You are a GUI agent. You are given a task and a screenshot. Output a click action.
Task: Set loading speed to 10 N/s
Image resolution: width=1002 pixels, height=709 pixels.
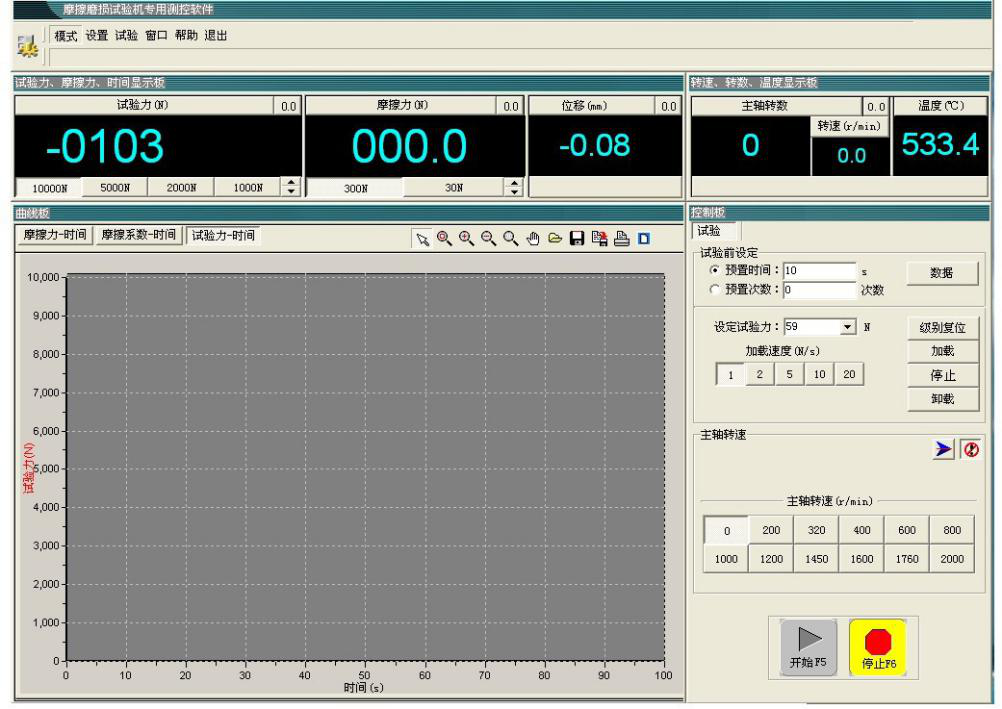click(819, 374)
